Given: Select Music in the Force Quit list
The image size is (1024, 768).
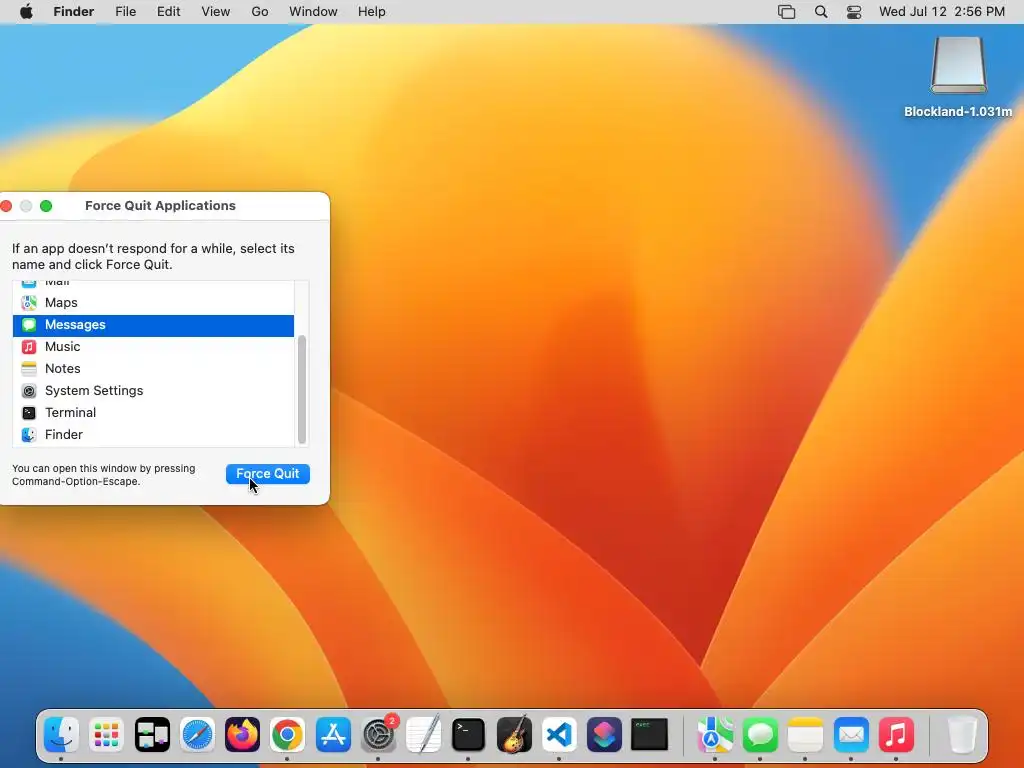Looking at the screenshot, I should click(x=153, y=347).
